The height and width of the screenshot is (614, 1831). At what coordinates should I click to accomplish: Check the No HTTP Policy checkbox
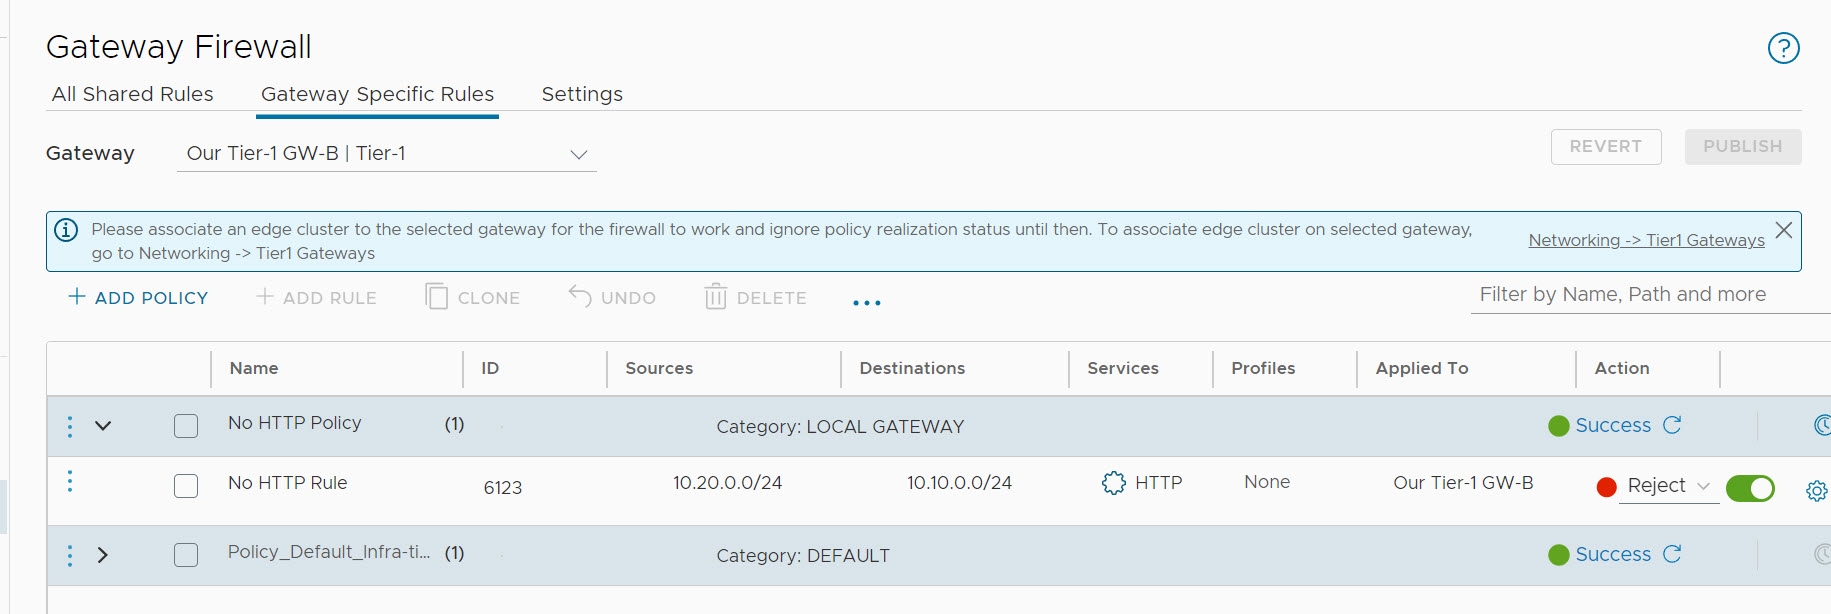(x=186, y=426)
